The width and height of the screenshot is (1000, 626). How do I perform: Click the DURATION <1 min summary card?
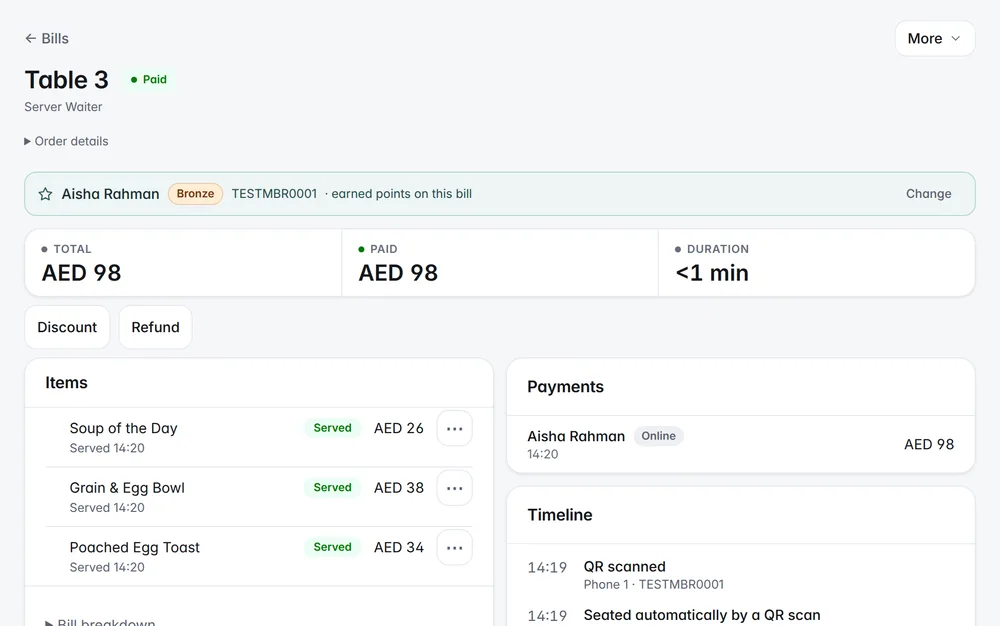(x=816, y=263)
